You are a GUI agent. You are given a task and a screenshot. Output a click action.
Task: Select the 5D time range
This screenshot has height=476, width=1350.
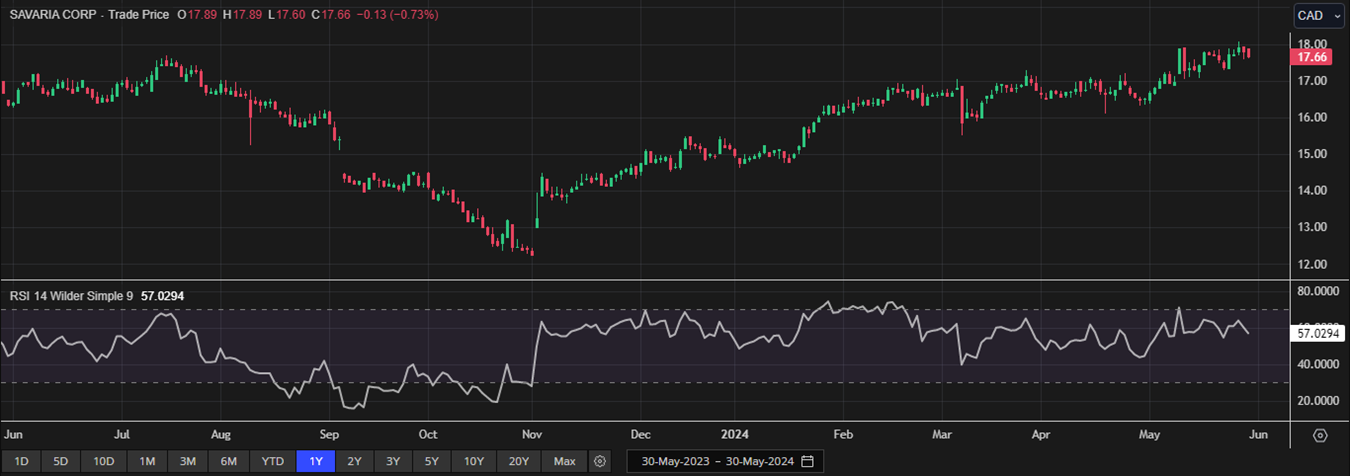click(60, 461)
